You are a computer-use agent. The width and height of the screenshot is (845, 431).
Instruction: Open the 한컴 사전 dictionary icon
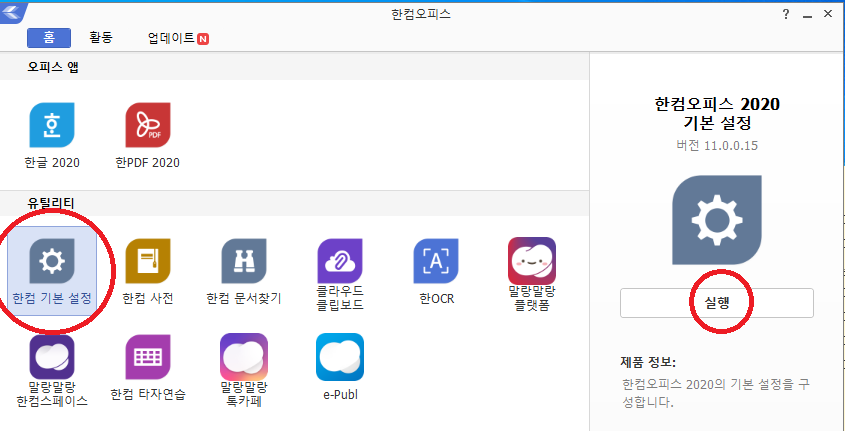coord(148,261)
